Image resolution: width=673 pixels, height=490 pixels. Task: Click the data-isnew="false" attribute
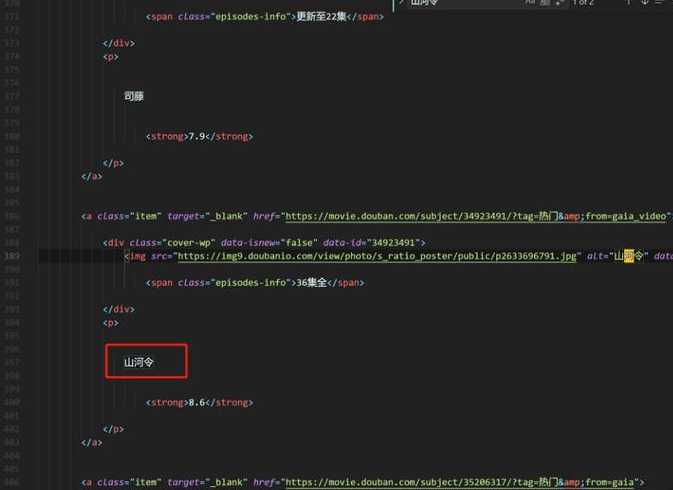tap(269, 243)
